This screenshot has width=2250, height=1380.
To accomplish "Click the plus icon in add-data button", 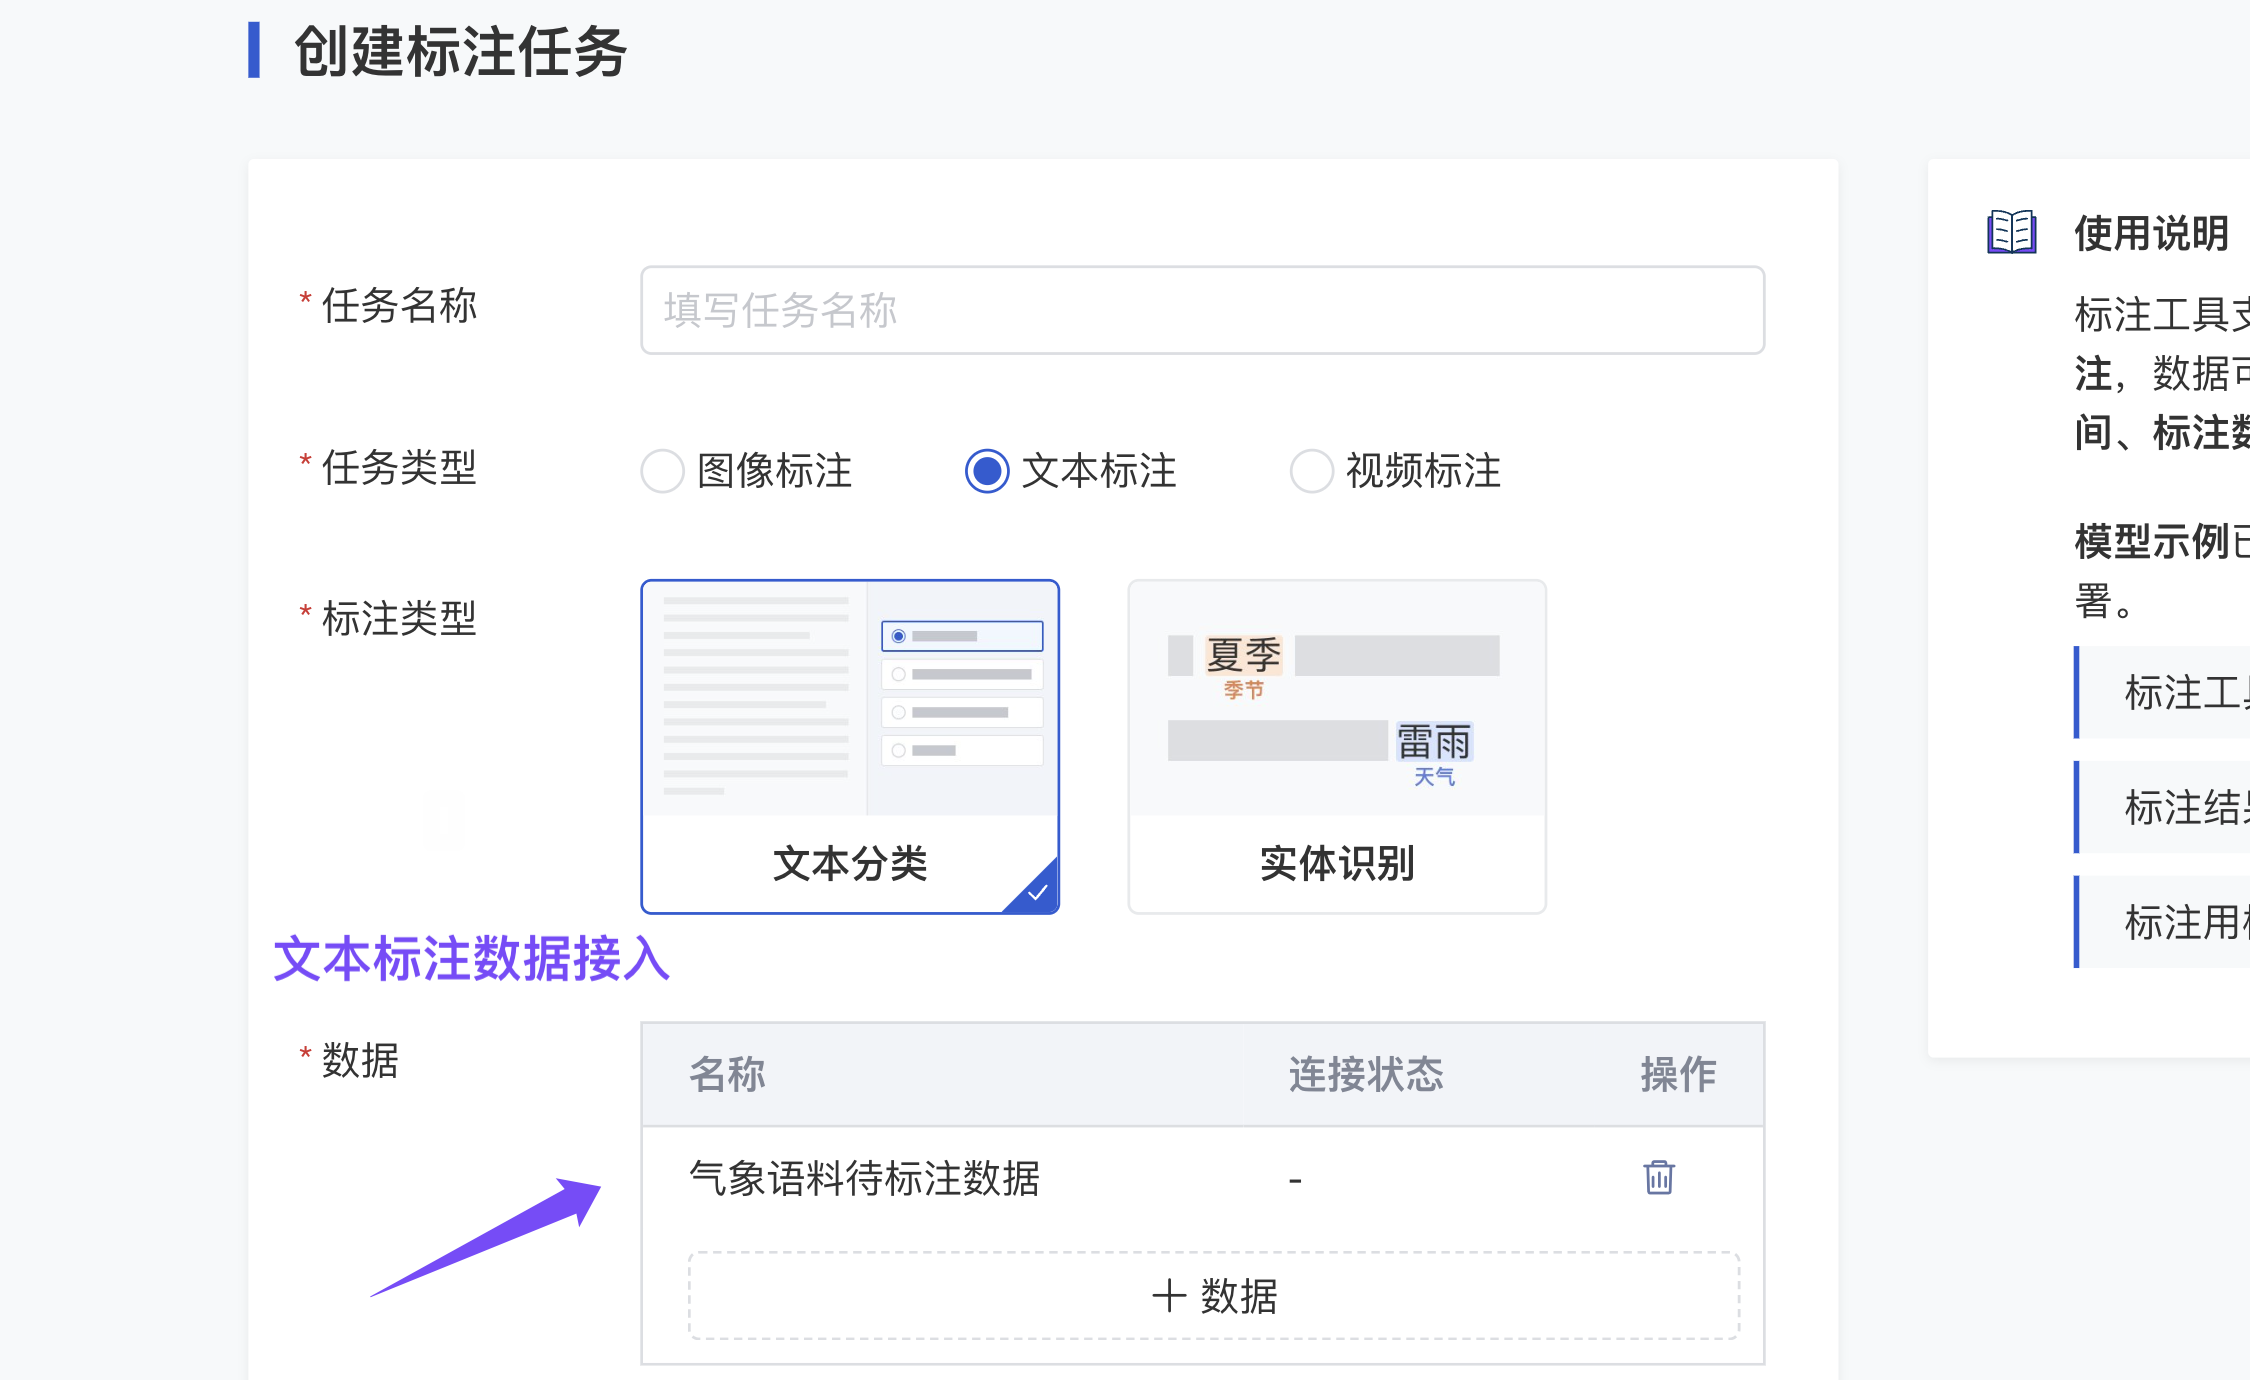I will point(1169,1296).
